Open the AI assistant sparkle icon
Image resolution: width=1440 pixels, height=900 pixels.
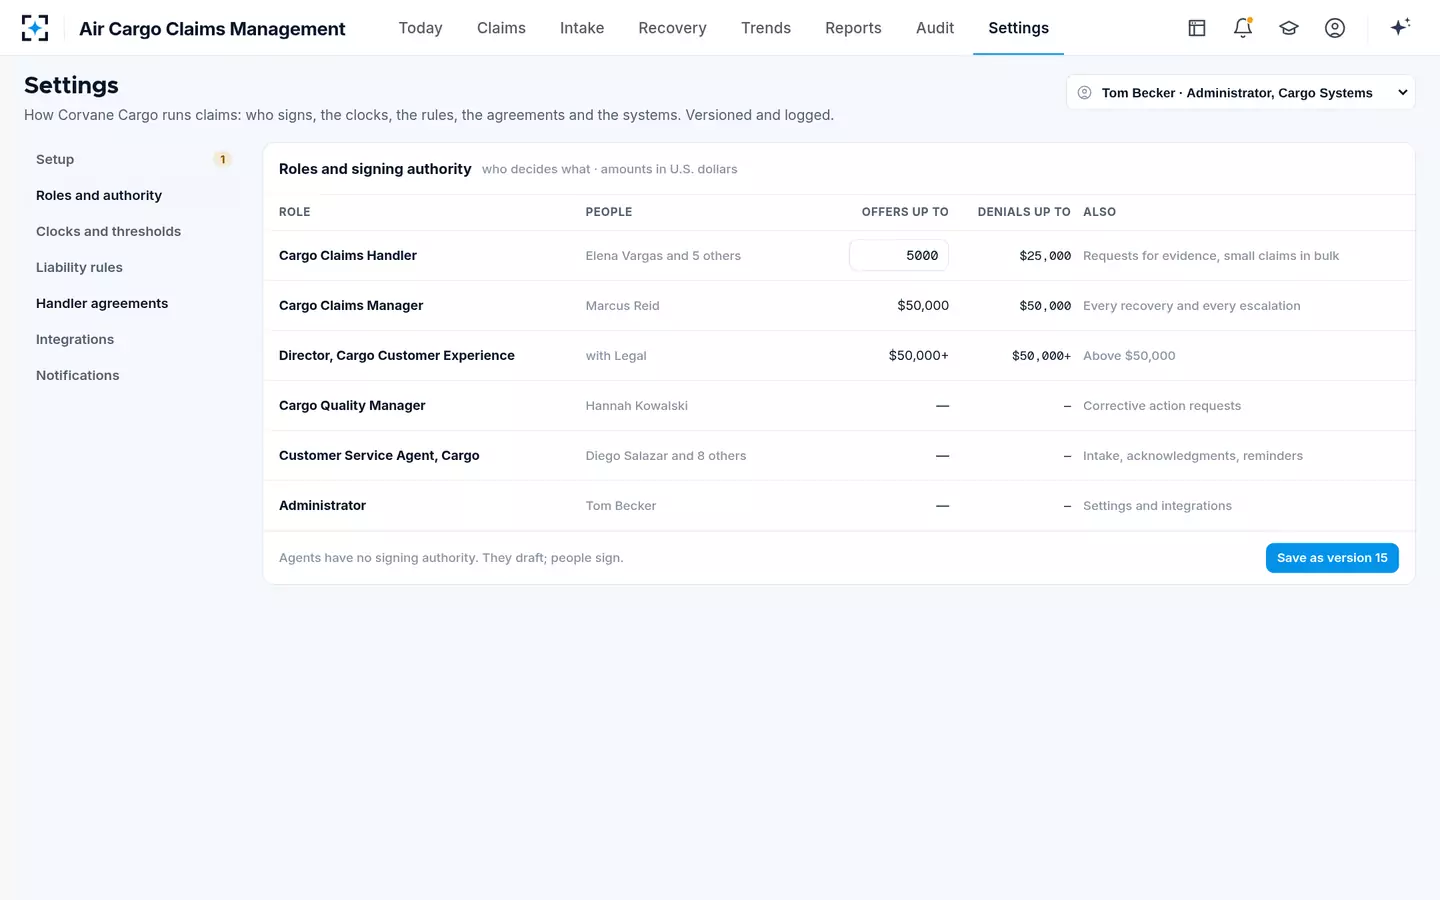(x=1400, y=27)
